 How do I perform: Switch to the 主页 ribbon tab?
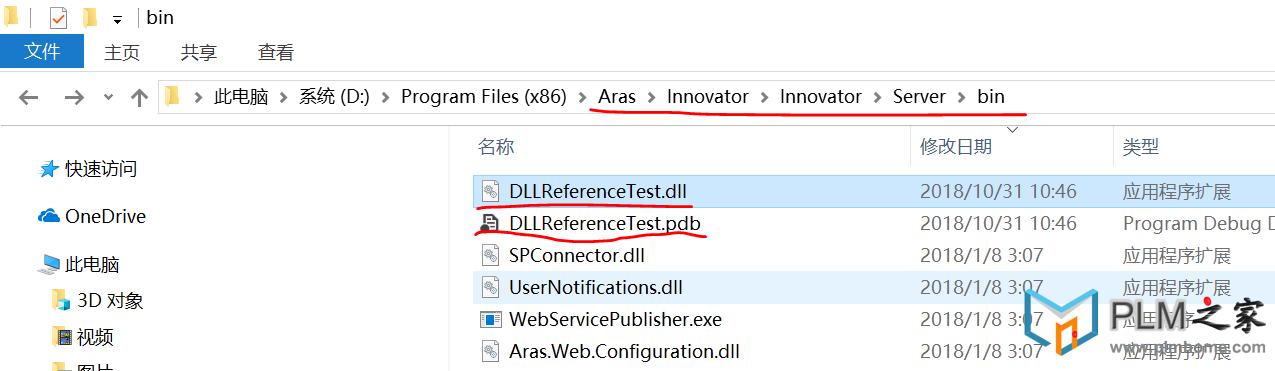click(122, 52)
